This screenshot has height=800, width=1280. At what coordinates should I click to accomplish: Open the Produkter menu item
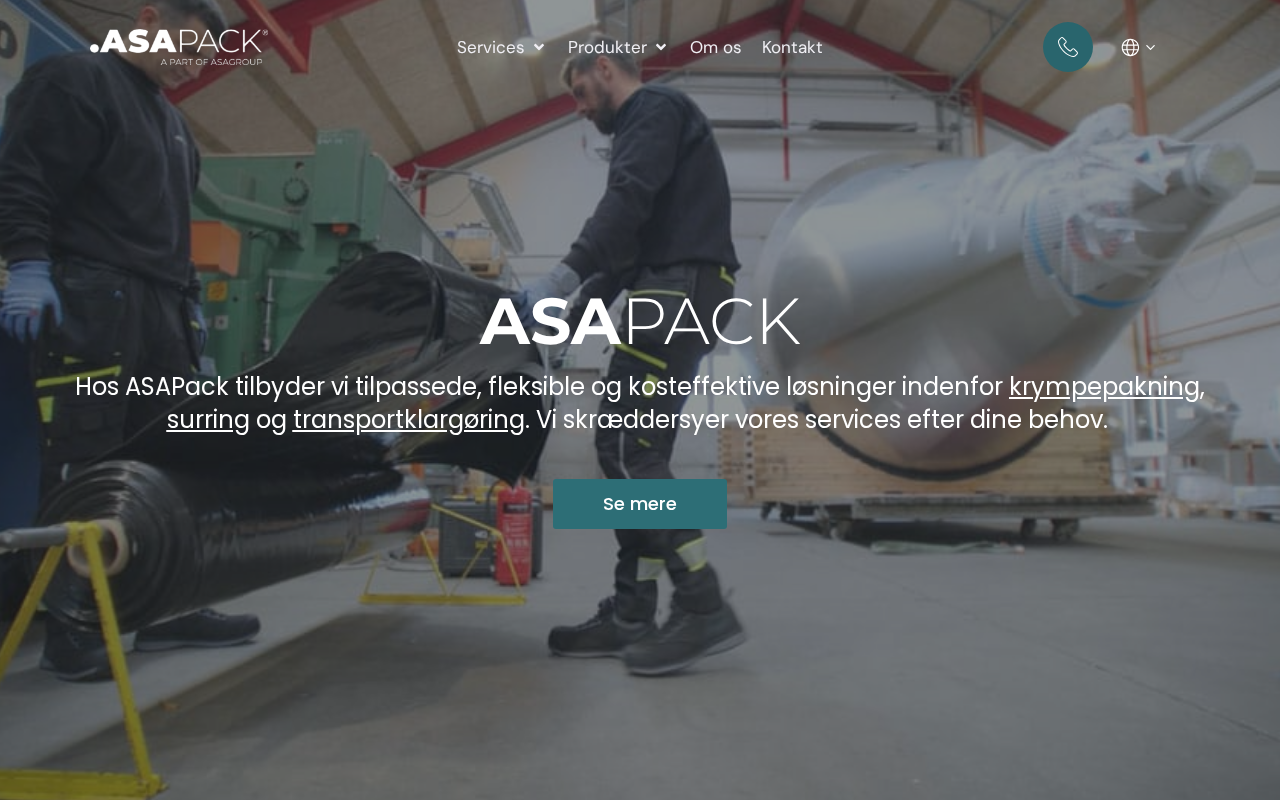click(x=607, y=47)
